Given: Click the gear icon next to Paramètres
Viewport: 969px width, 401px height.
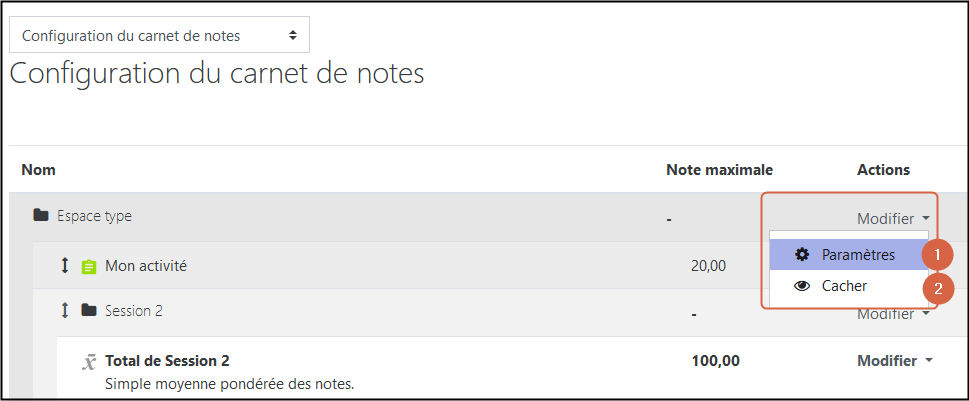Looking at the screenshot, I should point(802,255).
